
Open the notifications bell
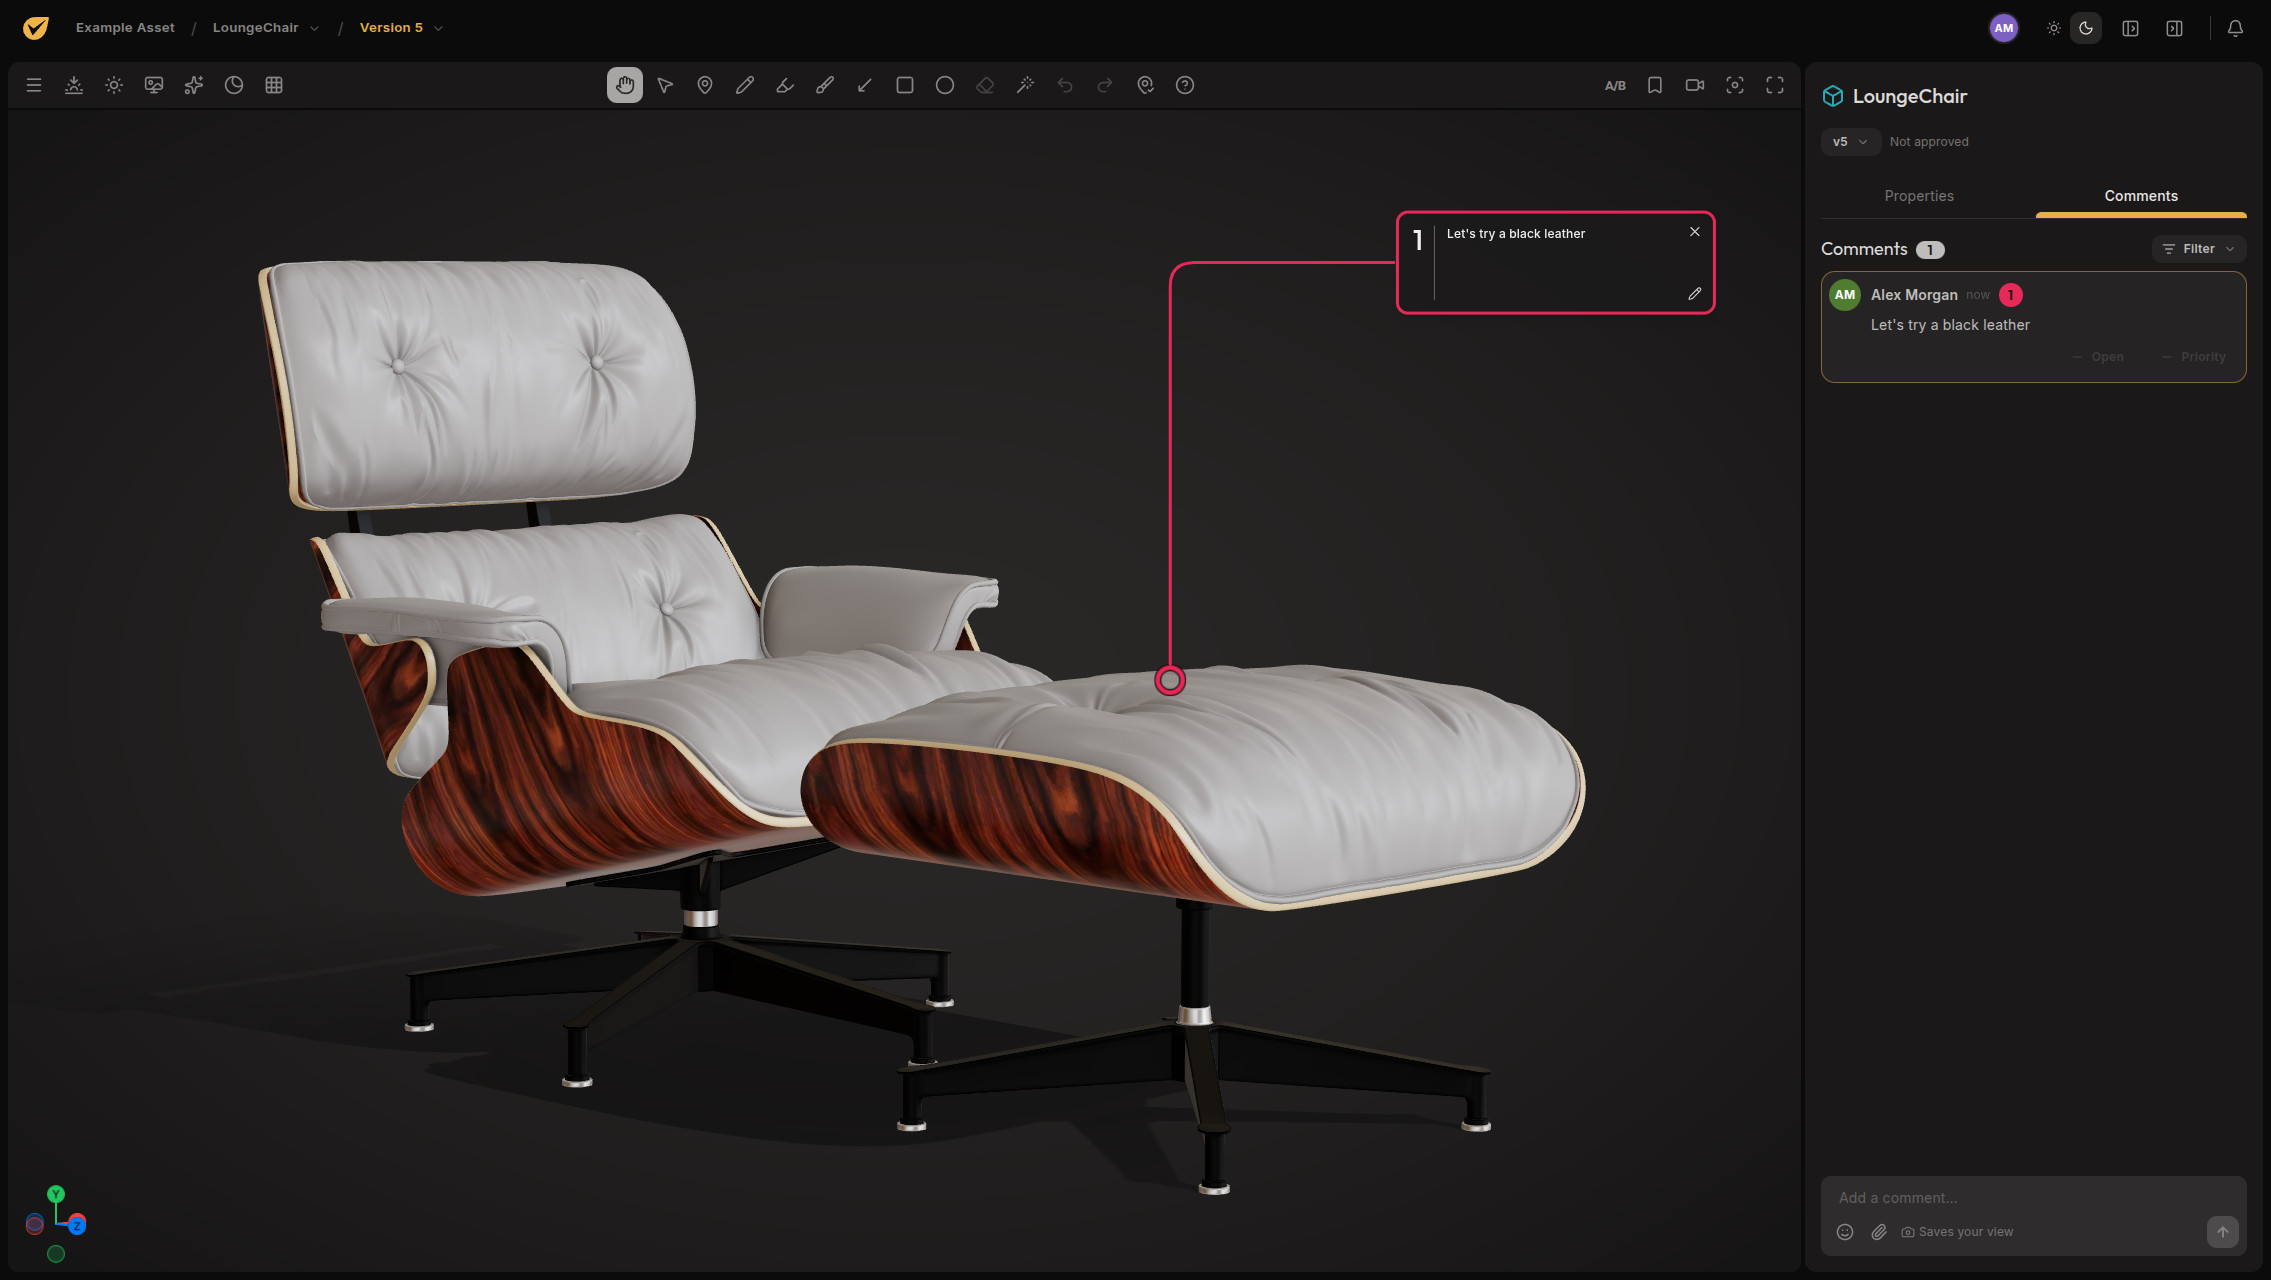coord(2235,28)
